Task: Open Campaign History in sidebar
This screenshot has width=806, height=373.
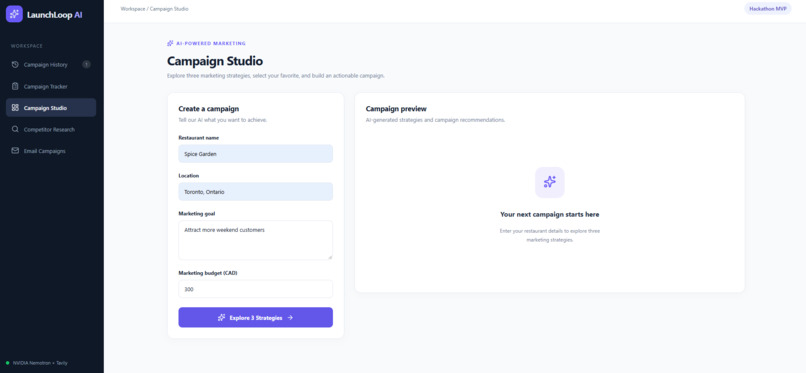Action: click(51, 65)
